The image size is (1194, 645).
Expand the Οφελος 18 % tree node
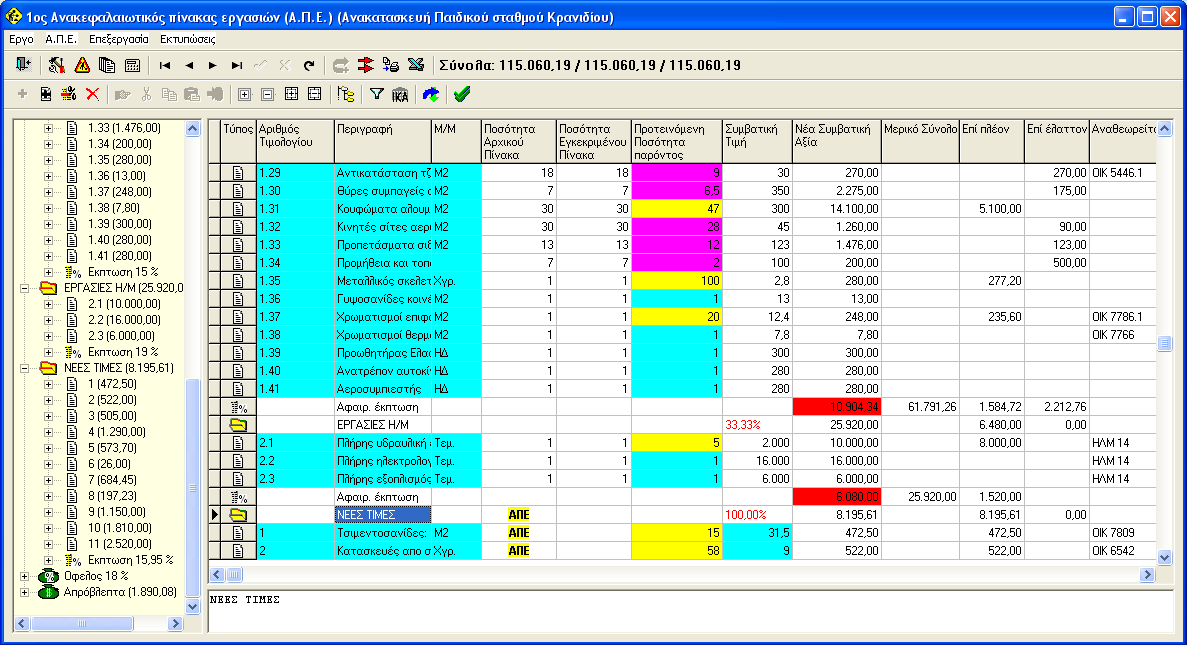coord(26,576)
